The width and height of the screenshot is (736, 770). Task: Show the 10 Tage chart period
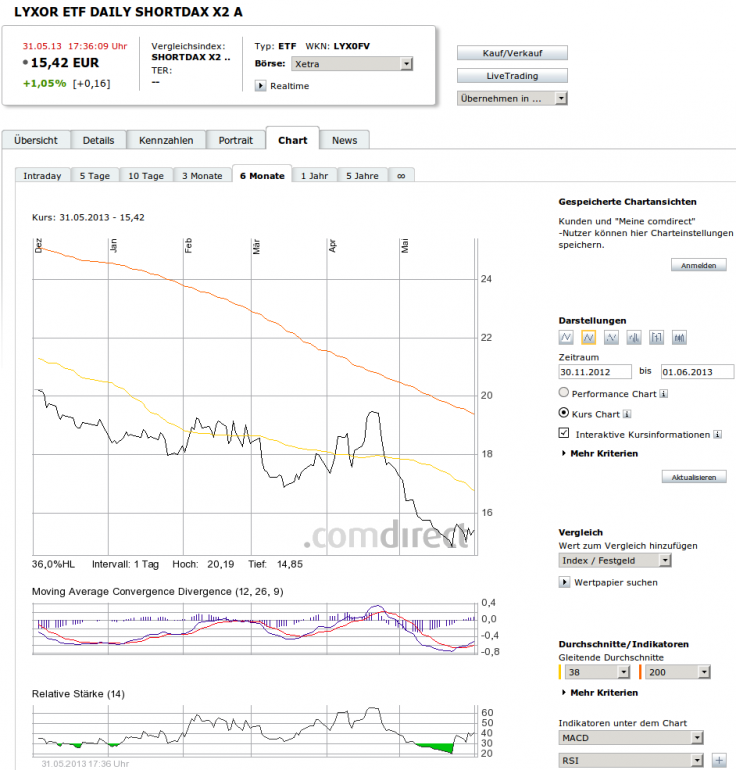coord(146,175)
